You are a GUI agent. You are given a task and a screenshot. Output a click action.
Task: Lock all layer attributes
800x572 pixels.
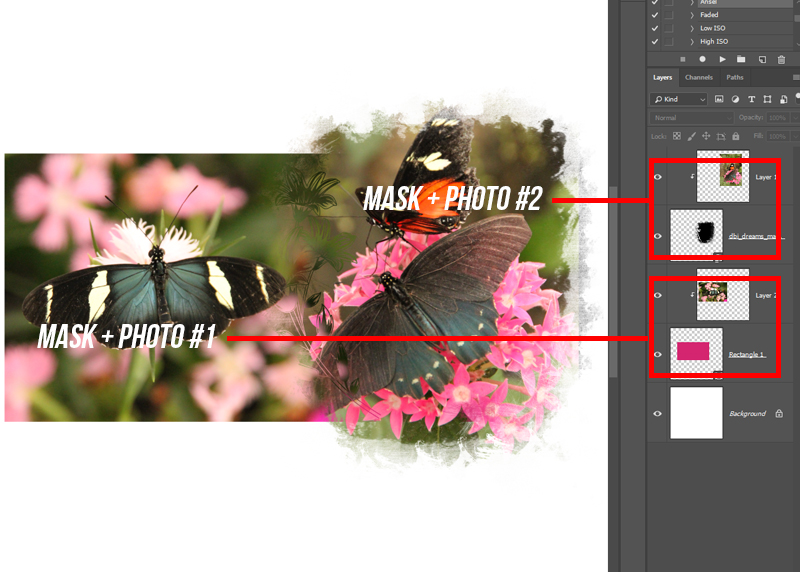(736, 136)
